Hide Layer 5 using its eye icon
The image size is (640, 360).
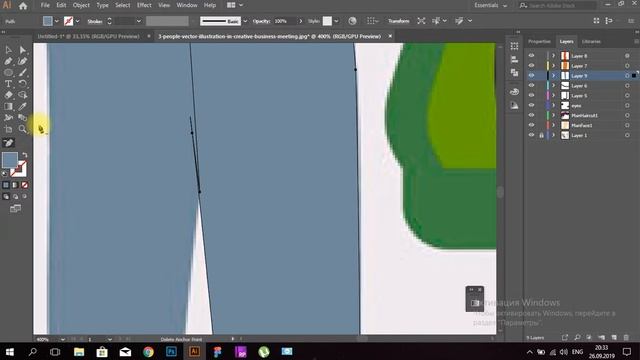(x=531, y=96)
